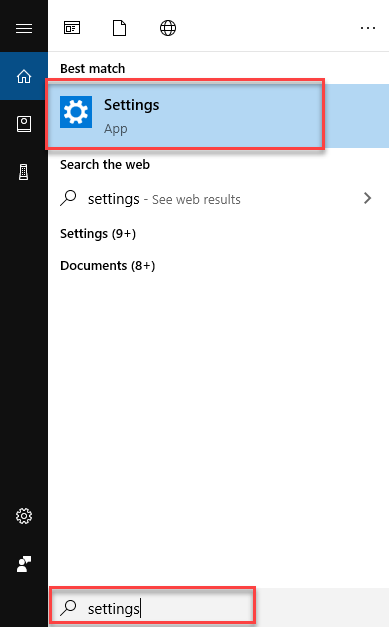Expand the hamburger menu in sidebar
Viewport: 389px width, 627px height.
pyautogui.click(x=24, y=28)
